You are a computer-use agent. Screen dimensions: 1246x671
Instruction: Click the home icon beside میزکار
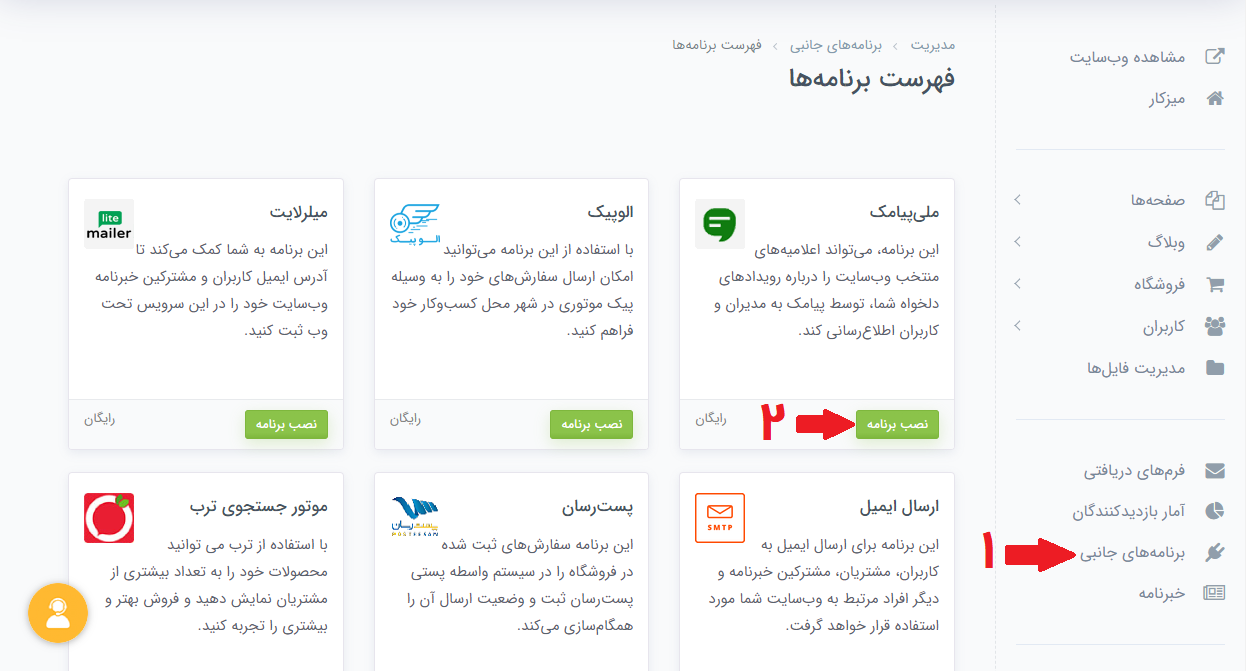tap(1215, 99)
